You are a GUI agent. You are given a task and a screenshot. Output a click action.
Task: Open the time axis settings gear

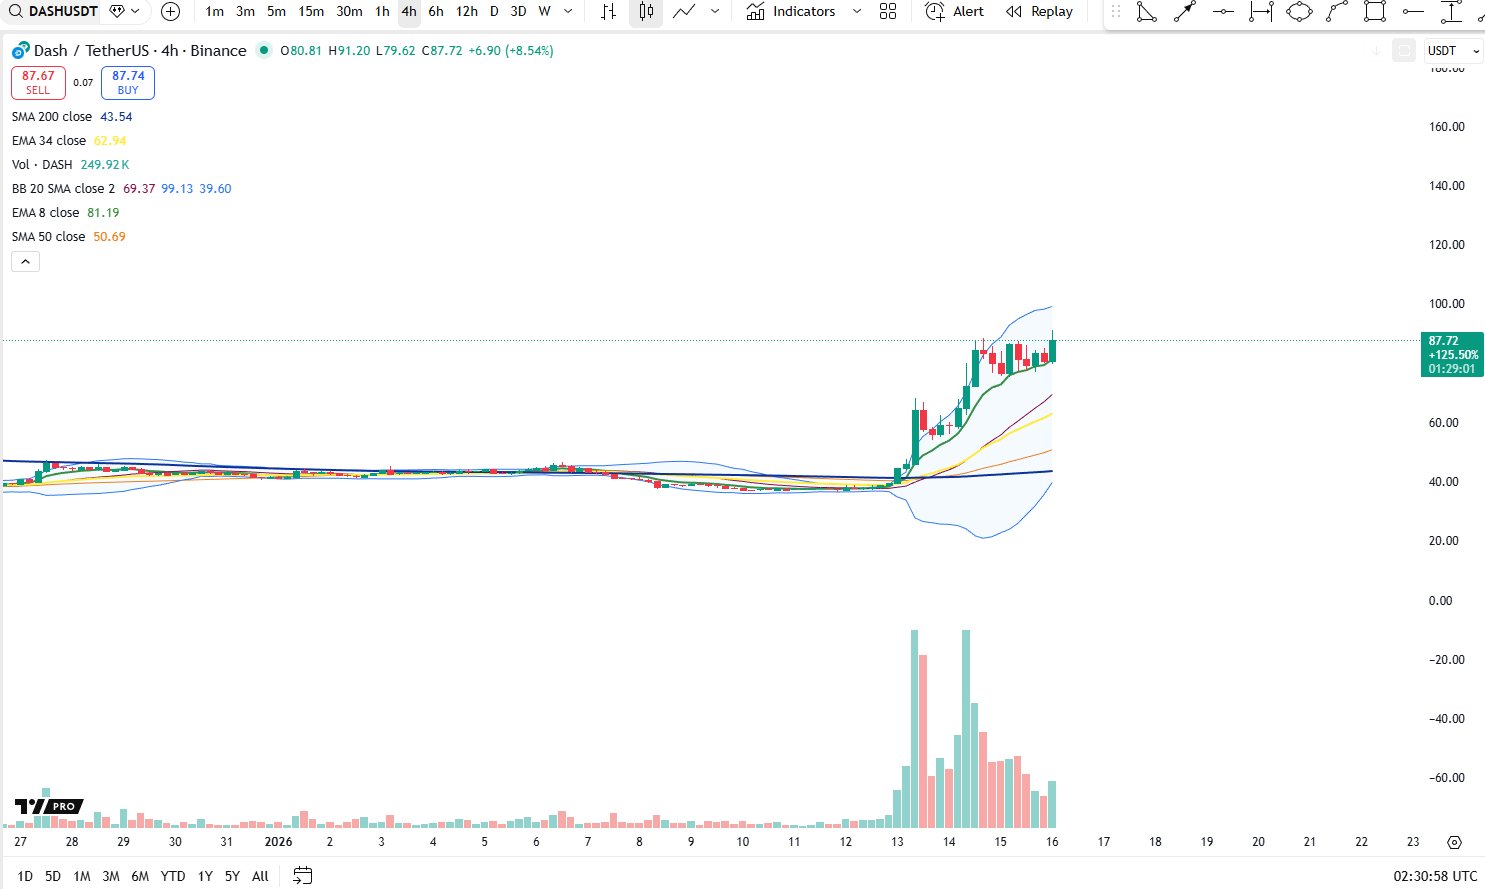pyautogui.click(x=1454, y=843)
